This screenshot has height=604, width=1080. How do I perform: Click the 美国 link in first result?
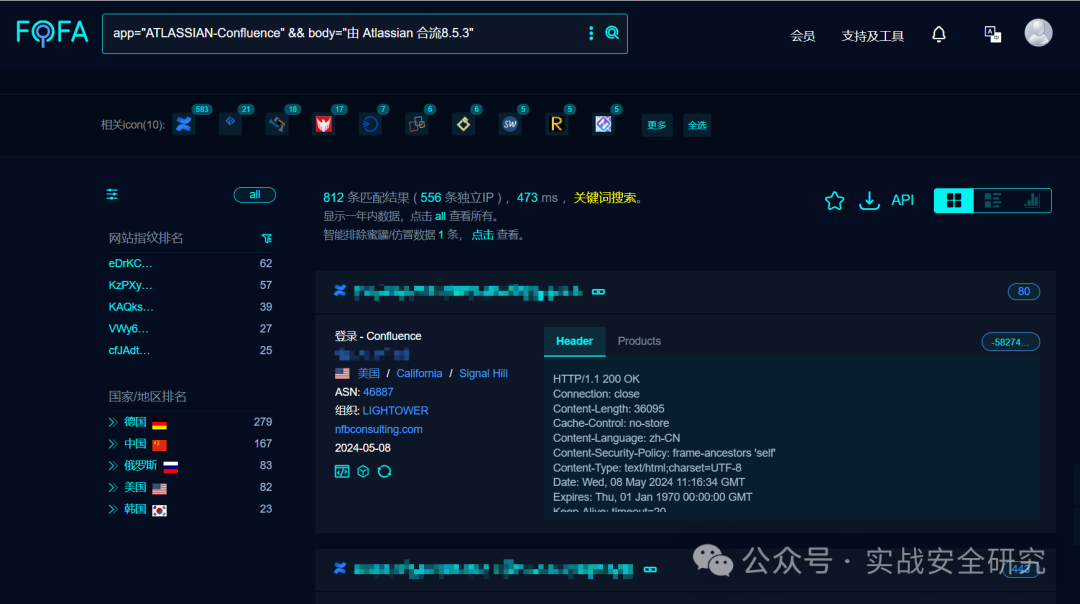tap(368, 373)
